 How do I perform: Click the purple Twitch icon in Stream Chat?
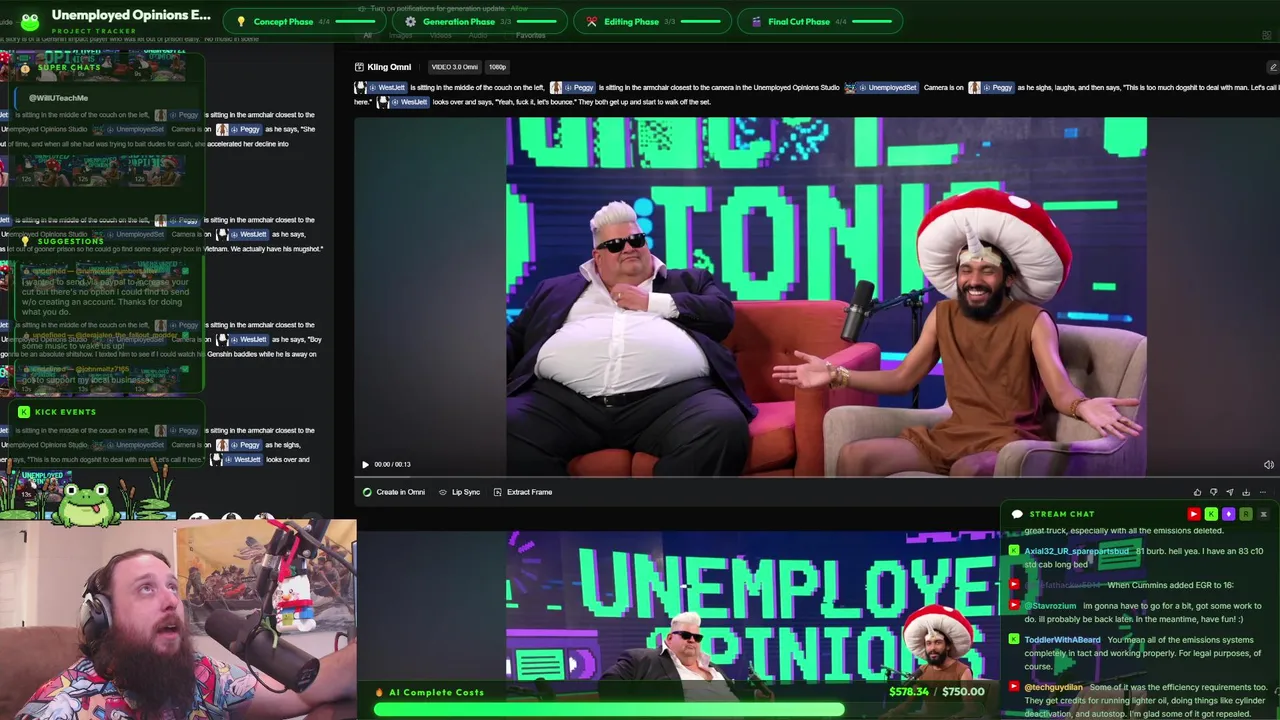pyautogui.click(x=1228, y=514)
